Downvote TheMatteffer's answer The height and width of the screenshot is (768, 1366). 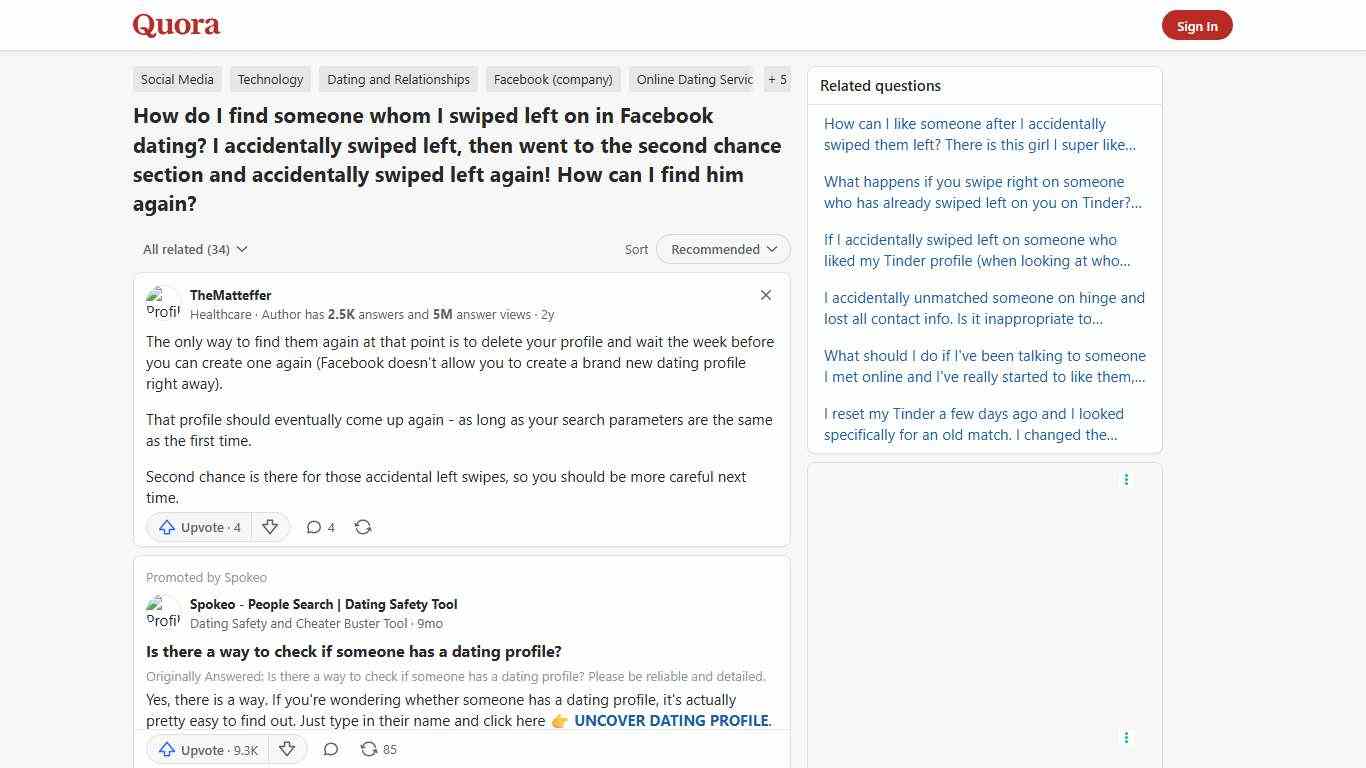(x=270, y=527)
